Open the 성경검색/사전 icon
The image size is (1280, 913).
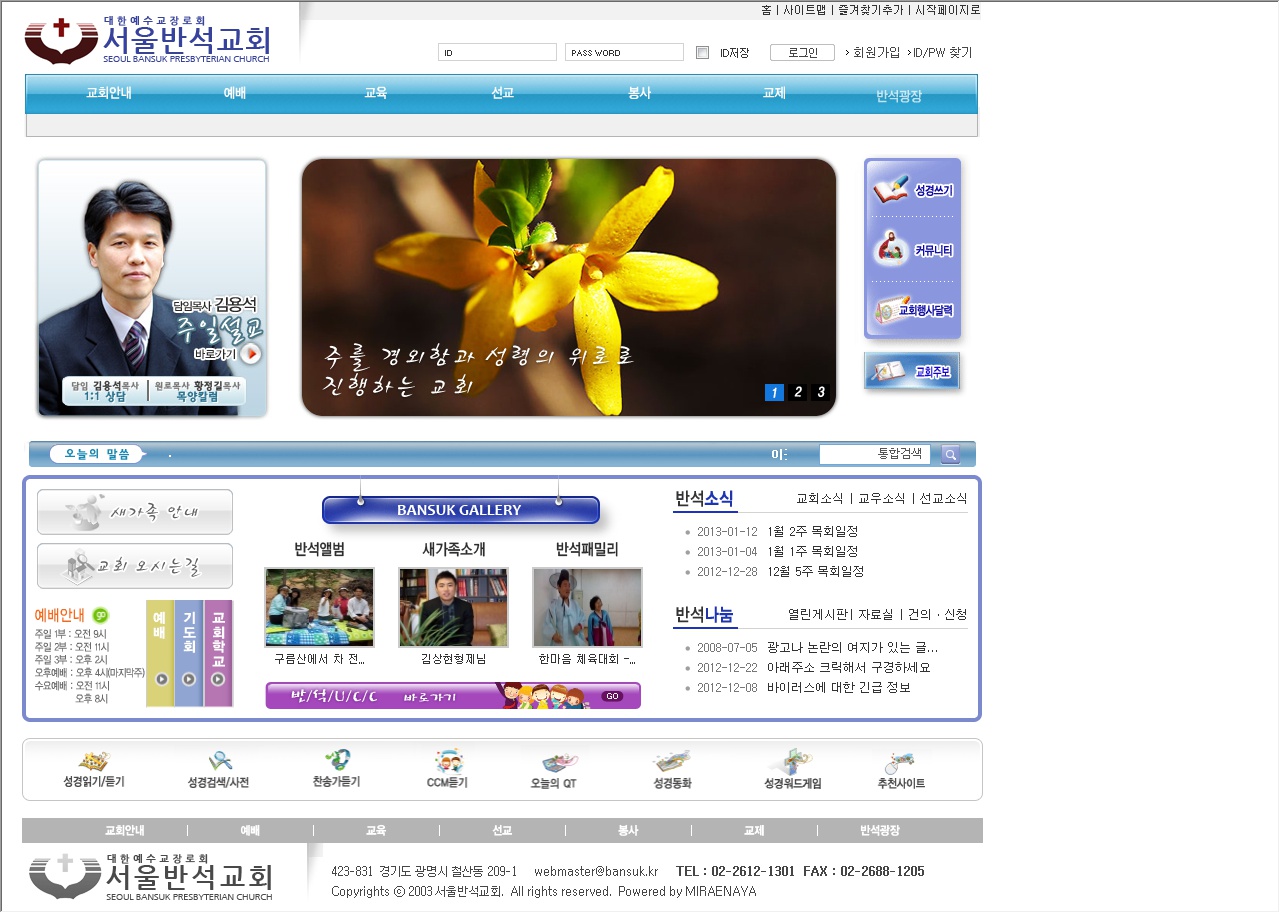pyautogui.click(x=218, y=768)
